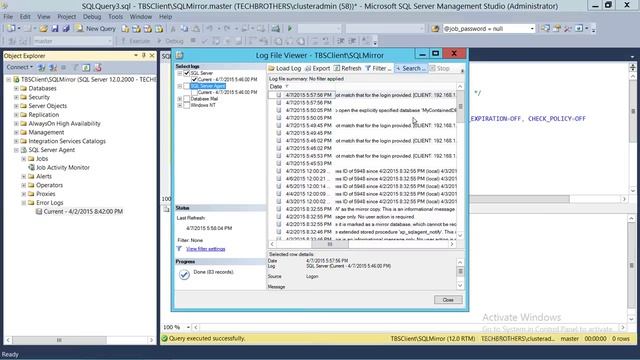The image size is (640, 360).
Task: Open the Window menu
Action: click(x=140, y=17)
